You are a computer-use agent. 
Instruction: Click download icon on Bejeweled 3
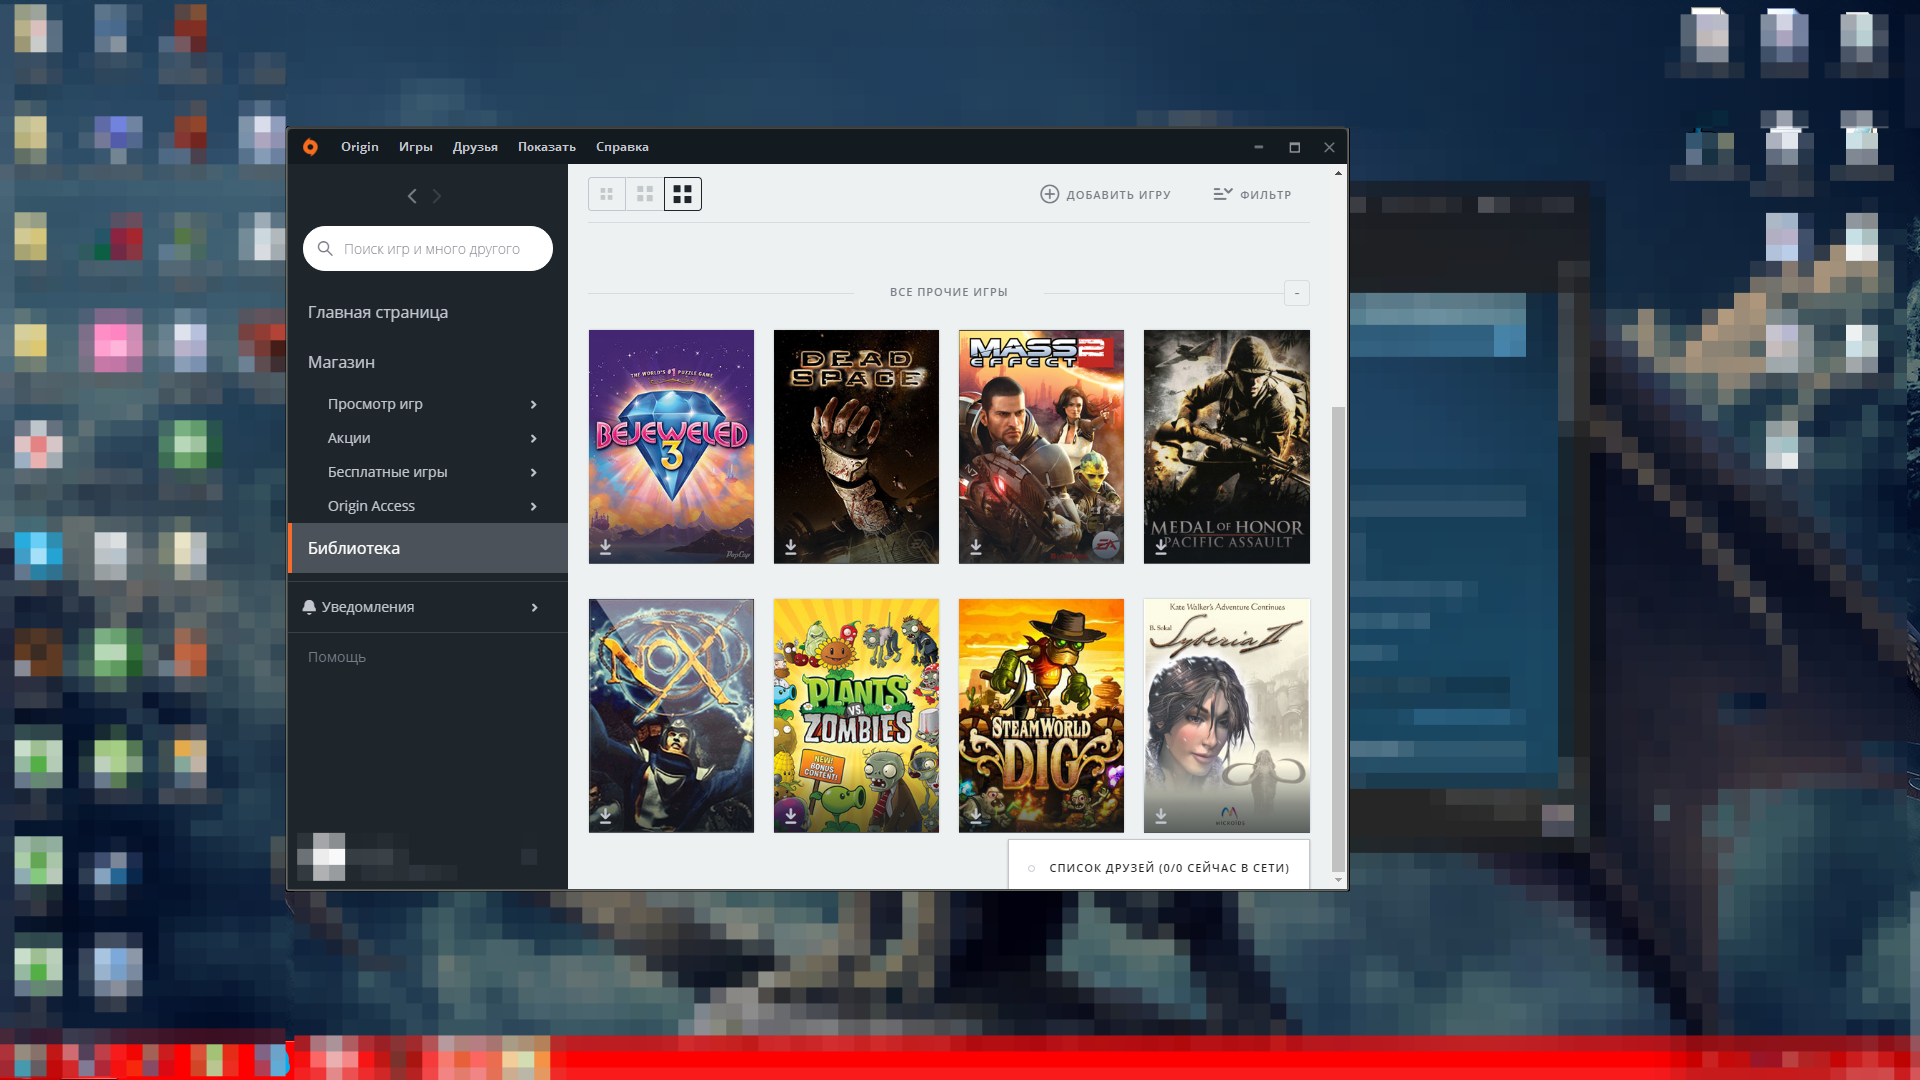coord(605,547)
